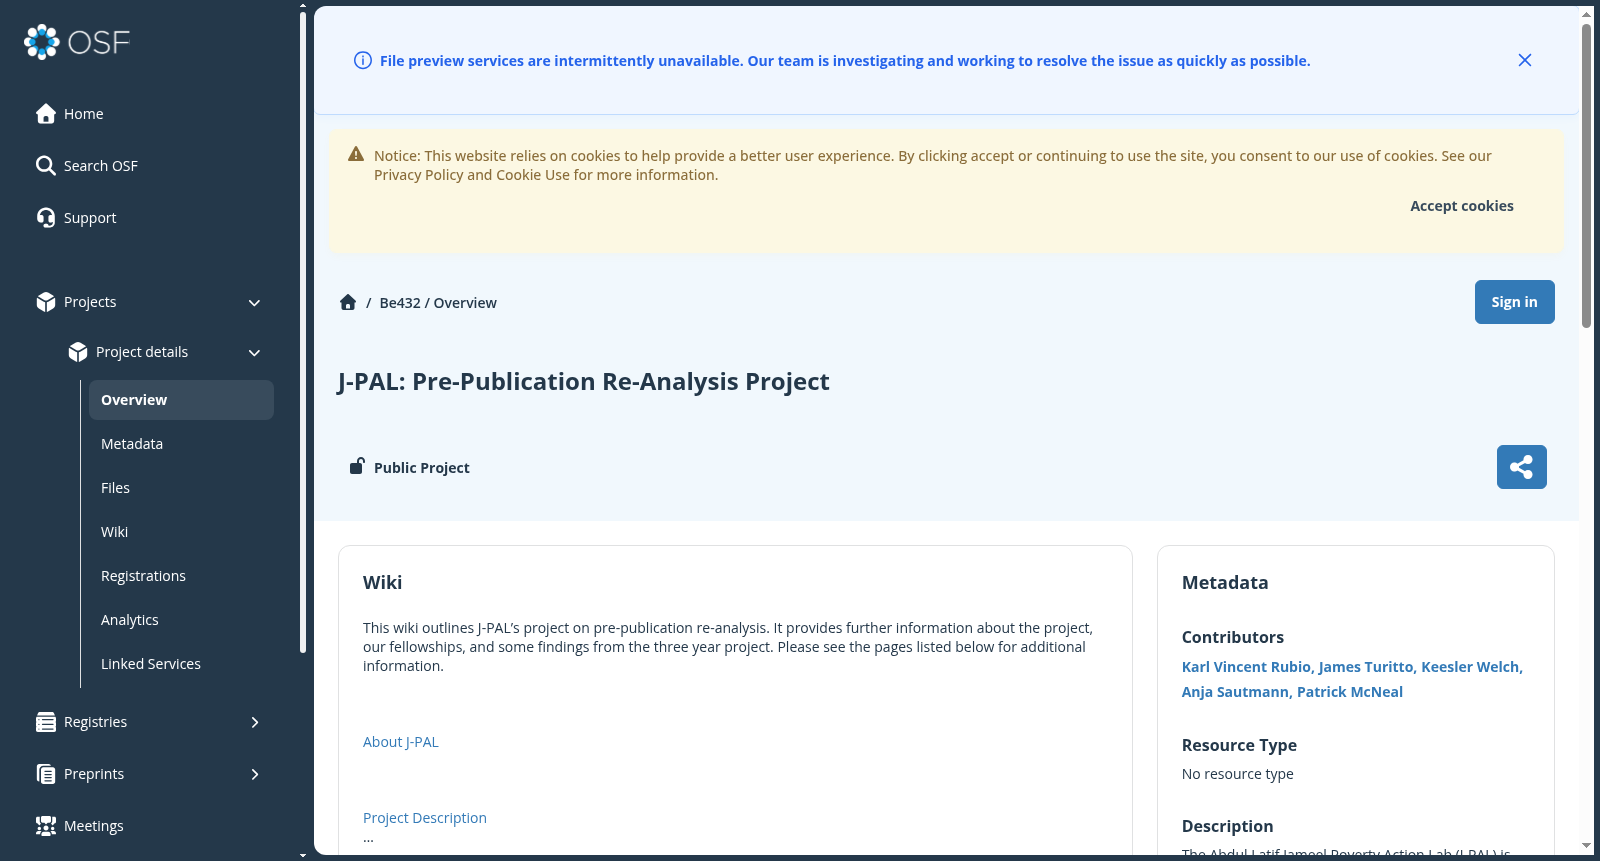
Task: Click Accept cookies
Action: (x=1461, y=206)
